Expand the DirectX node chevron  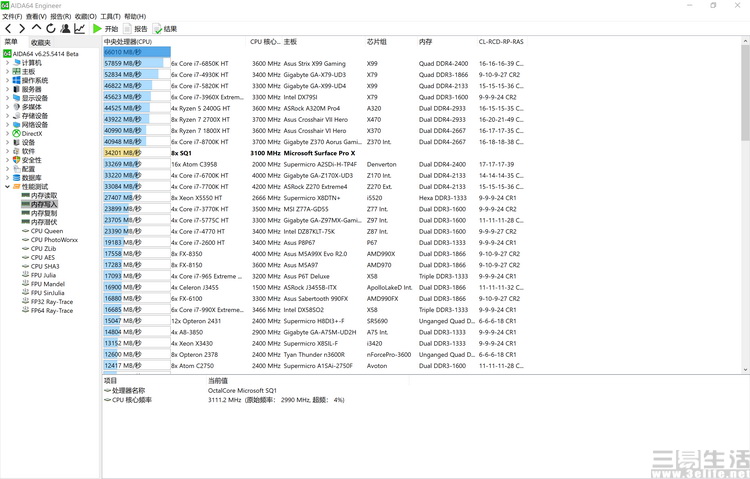pyautogui.click(x=7, y=134)
